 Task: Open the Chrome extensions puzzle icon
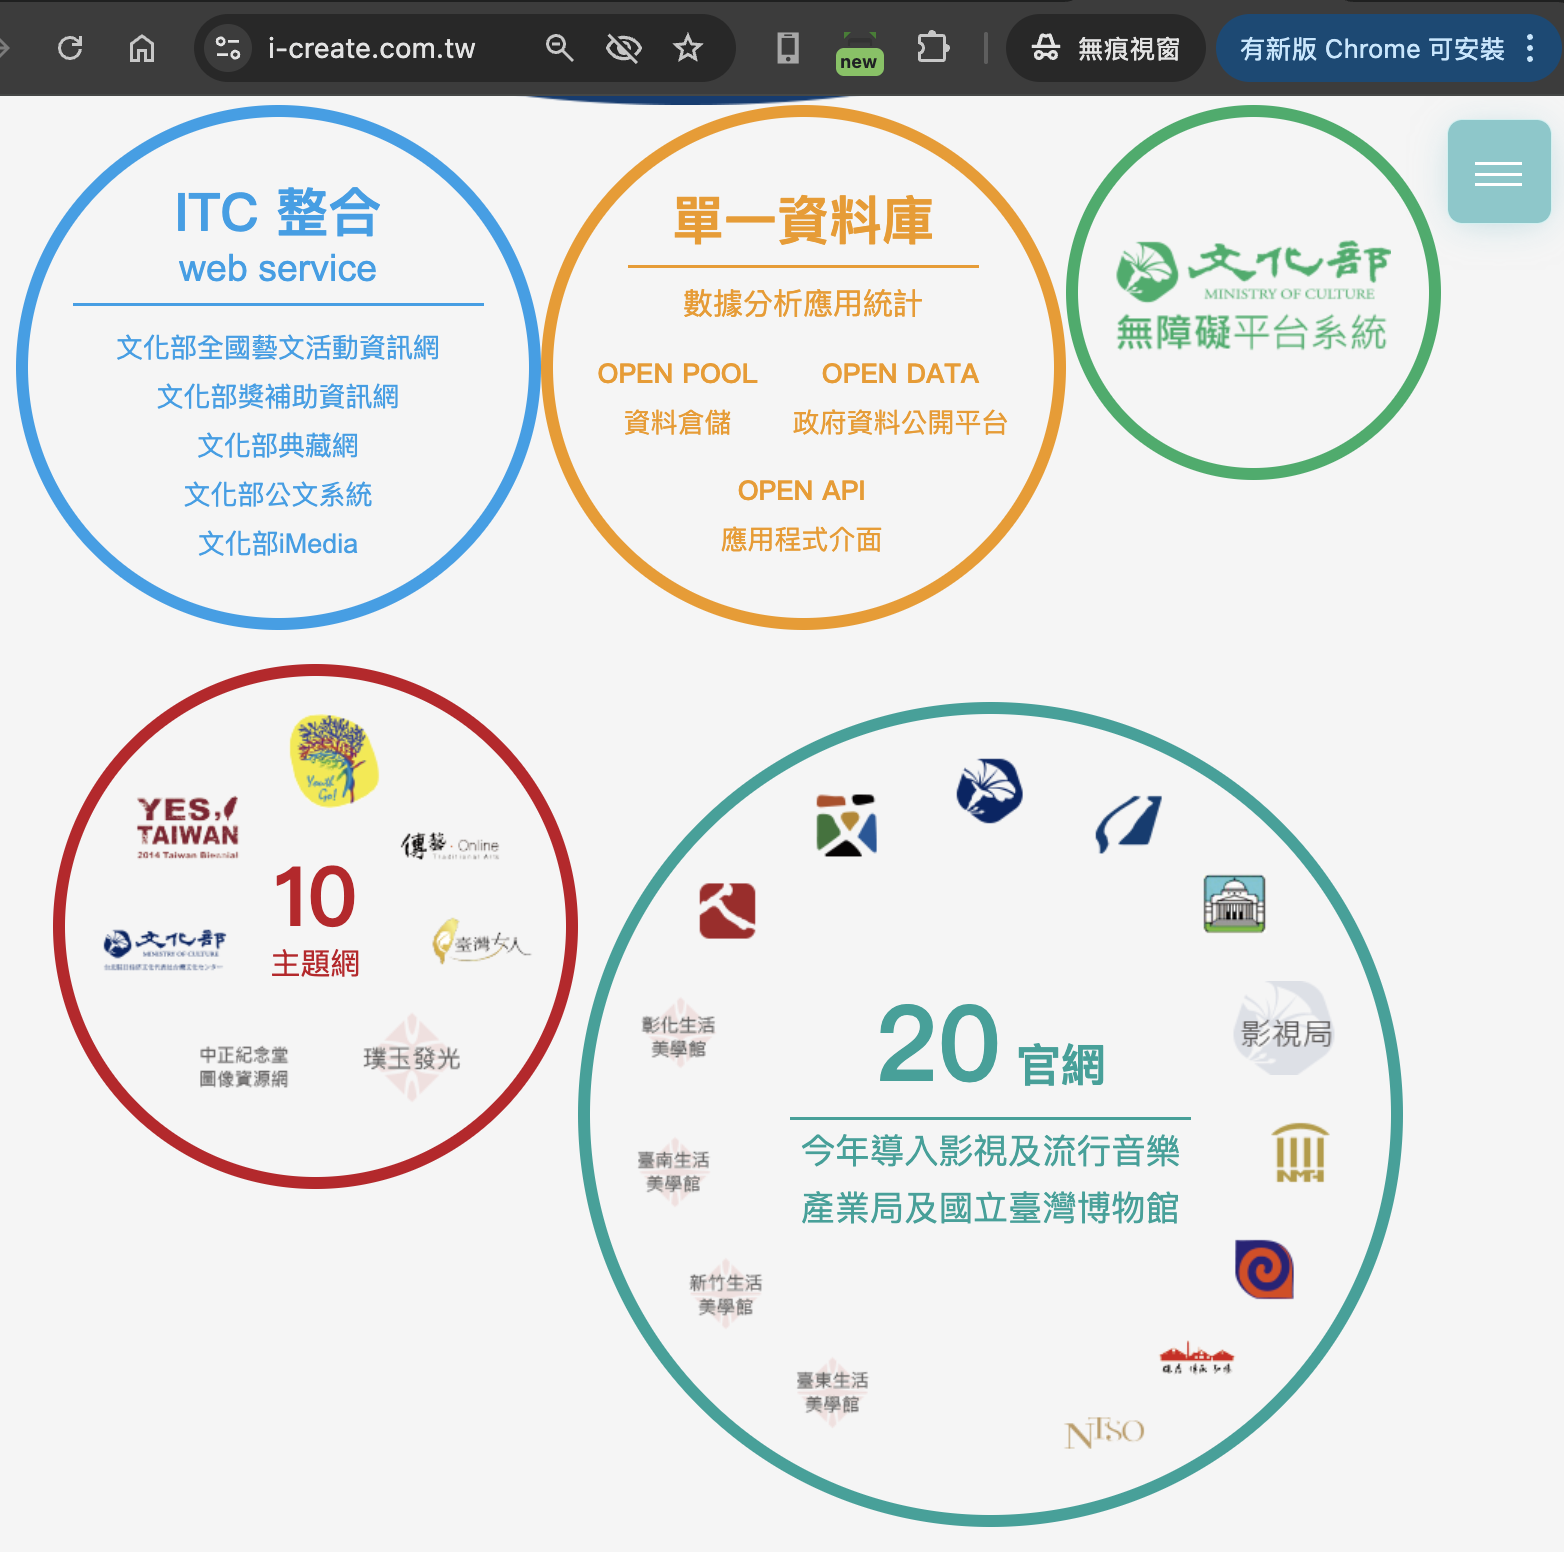(x=932, y=48)
